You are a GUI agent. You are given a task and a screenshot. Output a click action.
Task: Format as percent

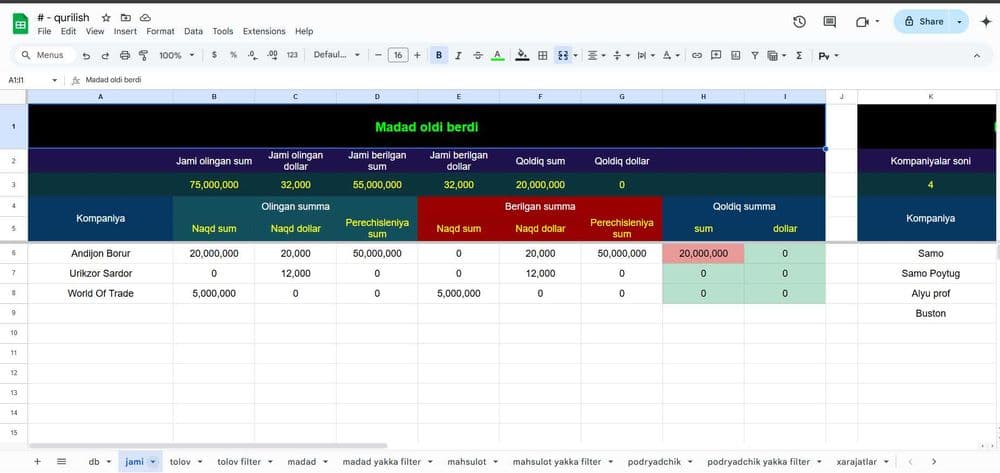tap(233, 55)
